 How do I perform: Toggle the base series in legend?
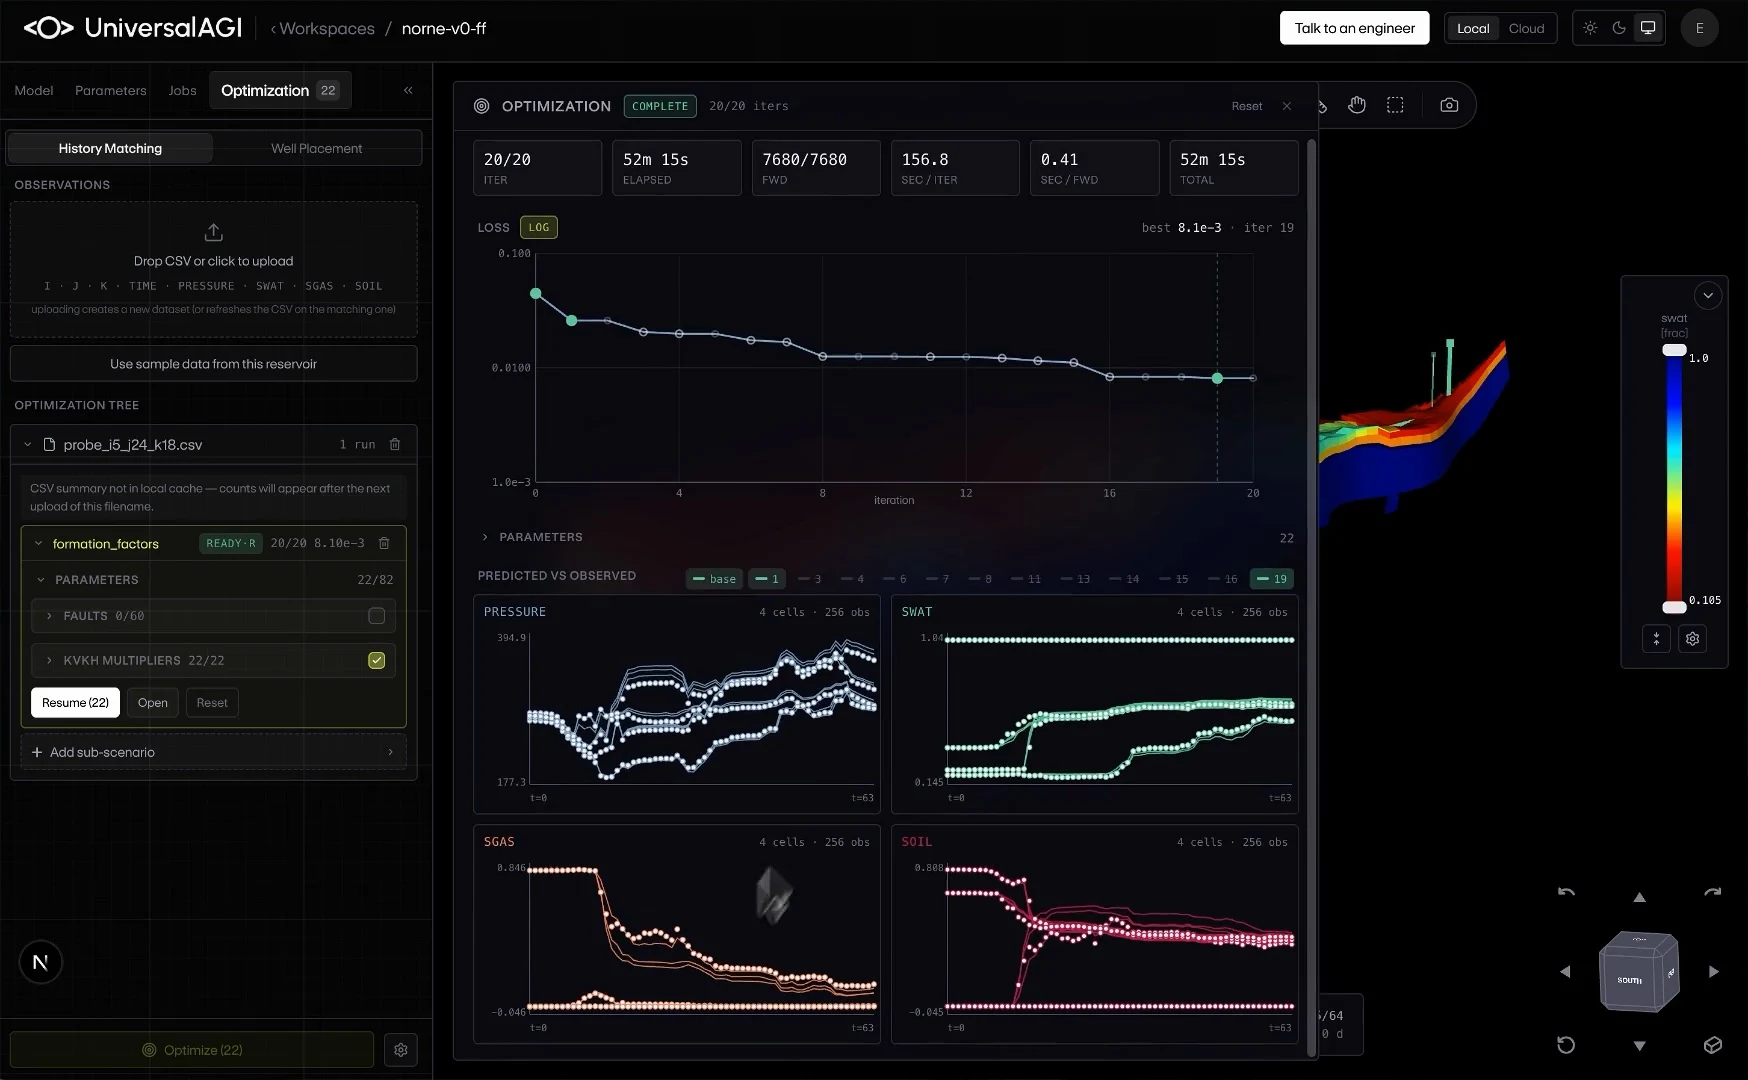tap(714, 579)
